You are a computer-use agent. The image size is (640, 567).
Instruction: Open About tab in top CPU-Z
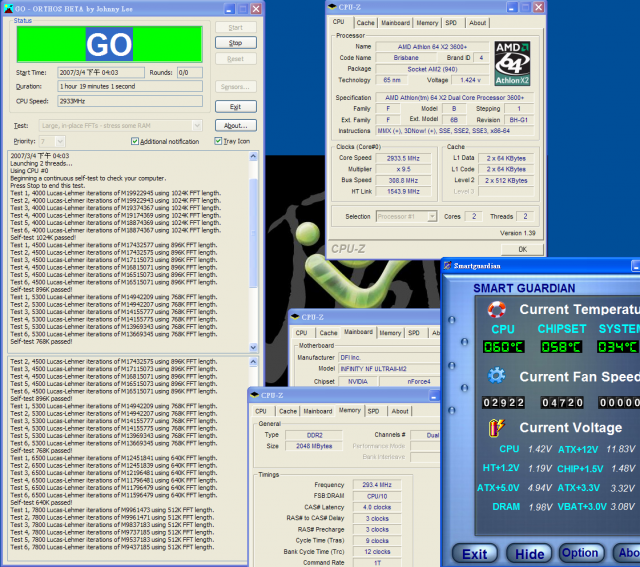[x=477, y=23]
